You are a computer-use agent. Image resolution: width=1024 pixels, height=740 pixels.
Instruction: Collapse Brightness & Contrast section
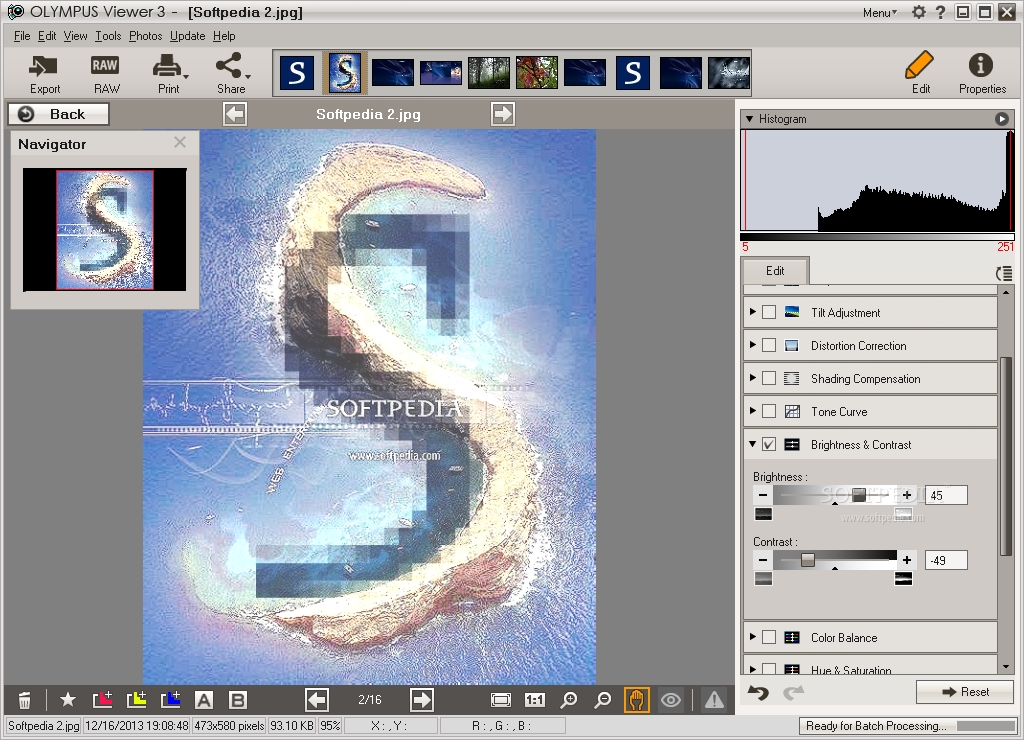coord(752,443)
